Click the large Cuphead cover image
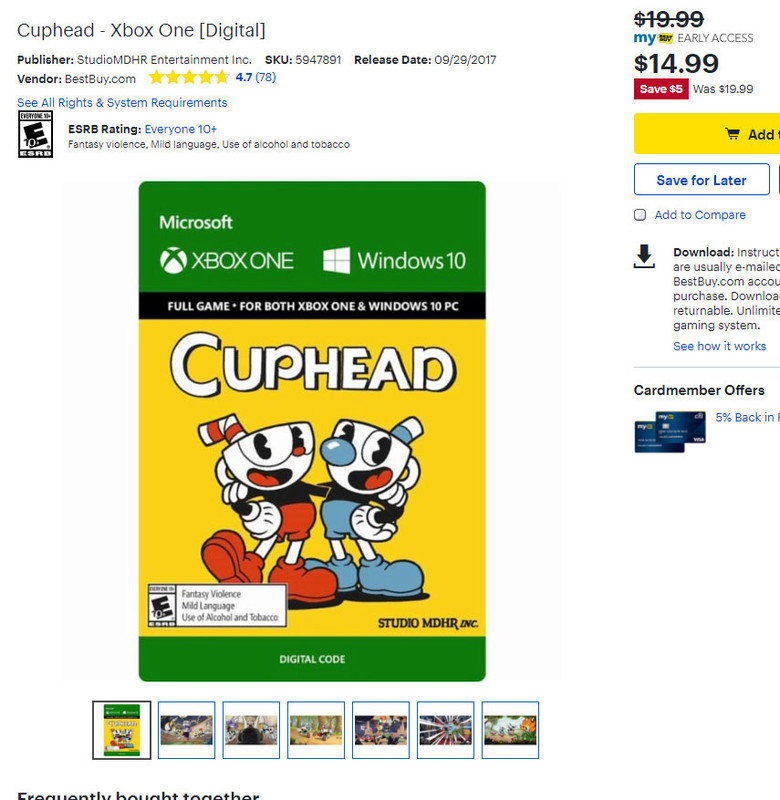The image size is (780, 800). tap(312, 431)
